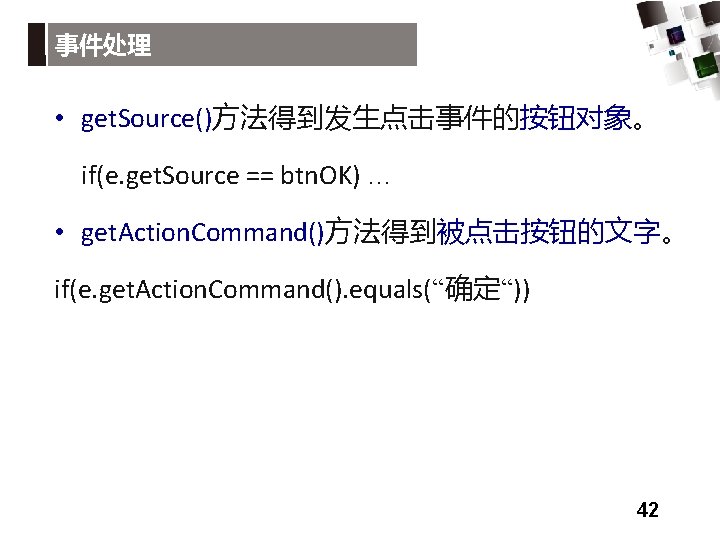Select the blue getActionCommand() text
The height and width of the screenshot is (540, 720).
coord(202,233)
